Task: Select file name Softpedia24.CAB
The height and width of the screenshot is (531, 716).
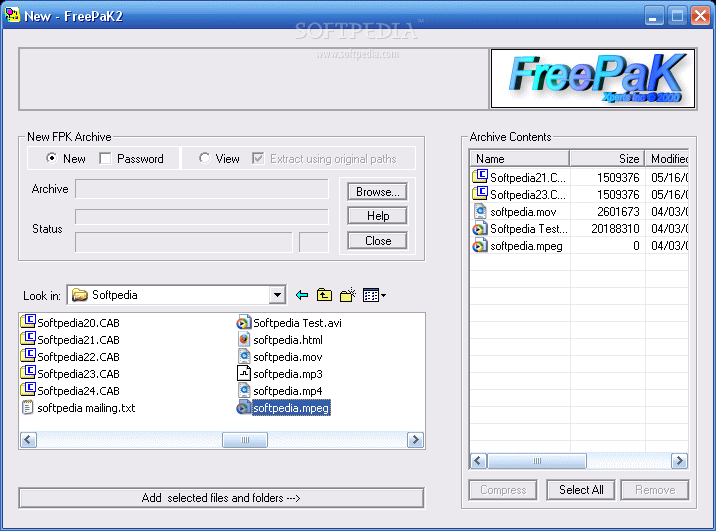Action: click(79, 390)
